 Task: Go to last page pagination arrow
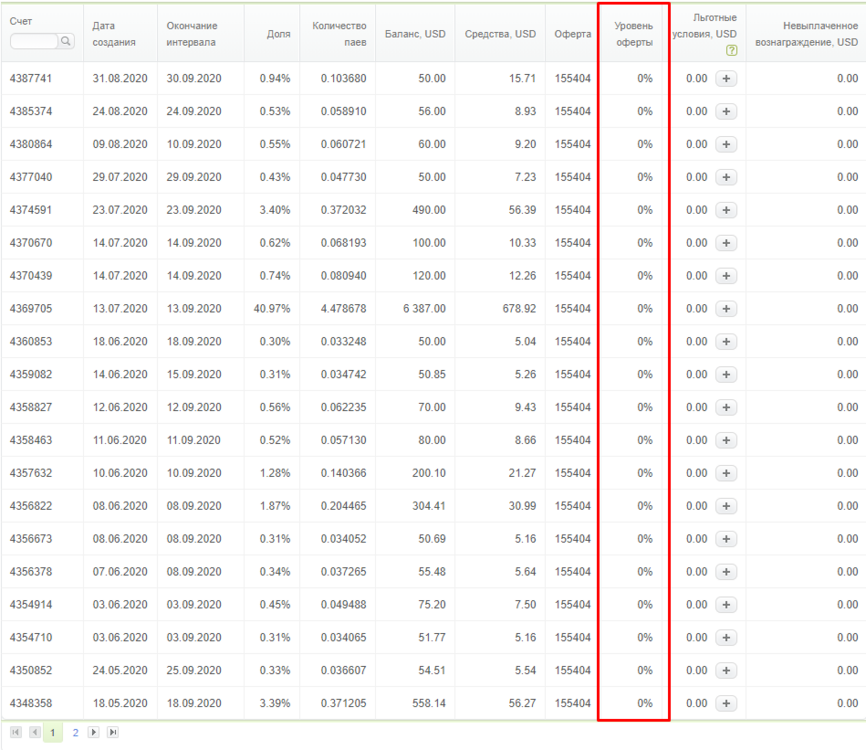113,732
